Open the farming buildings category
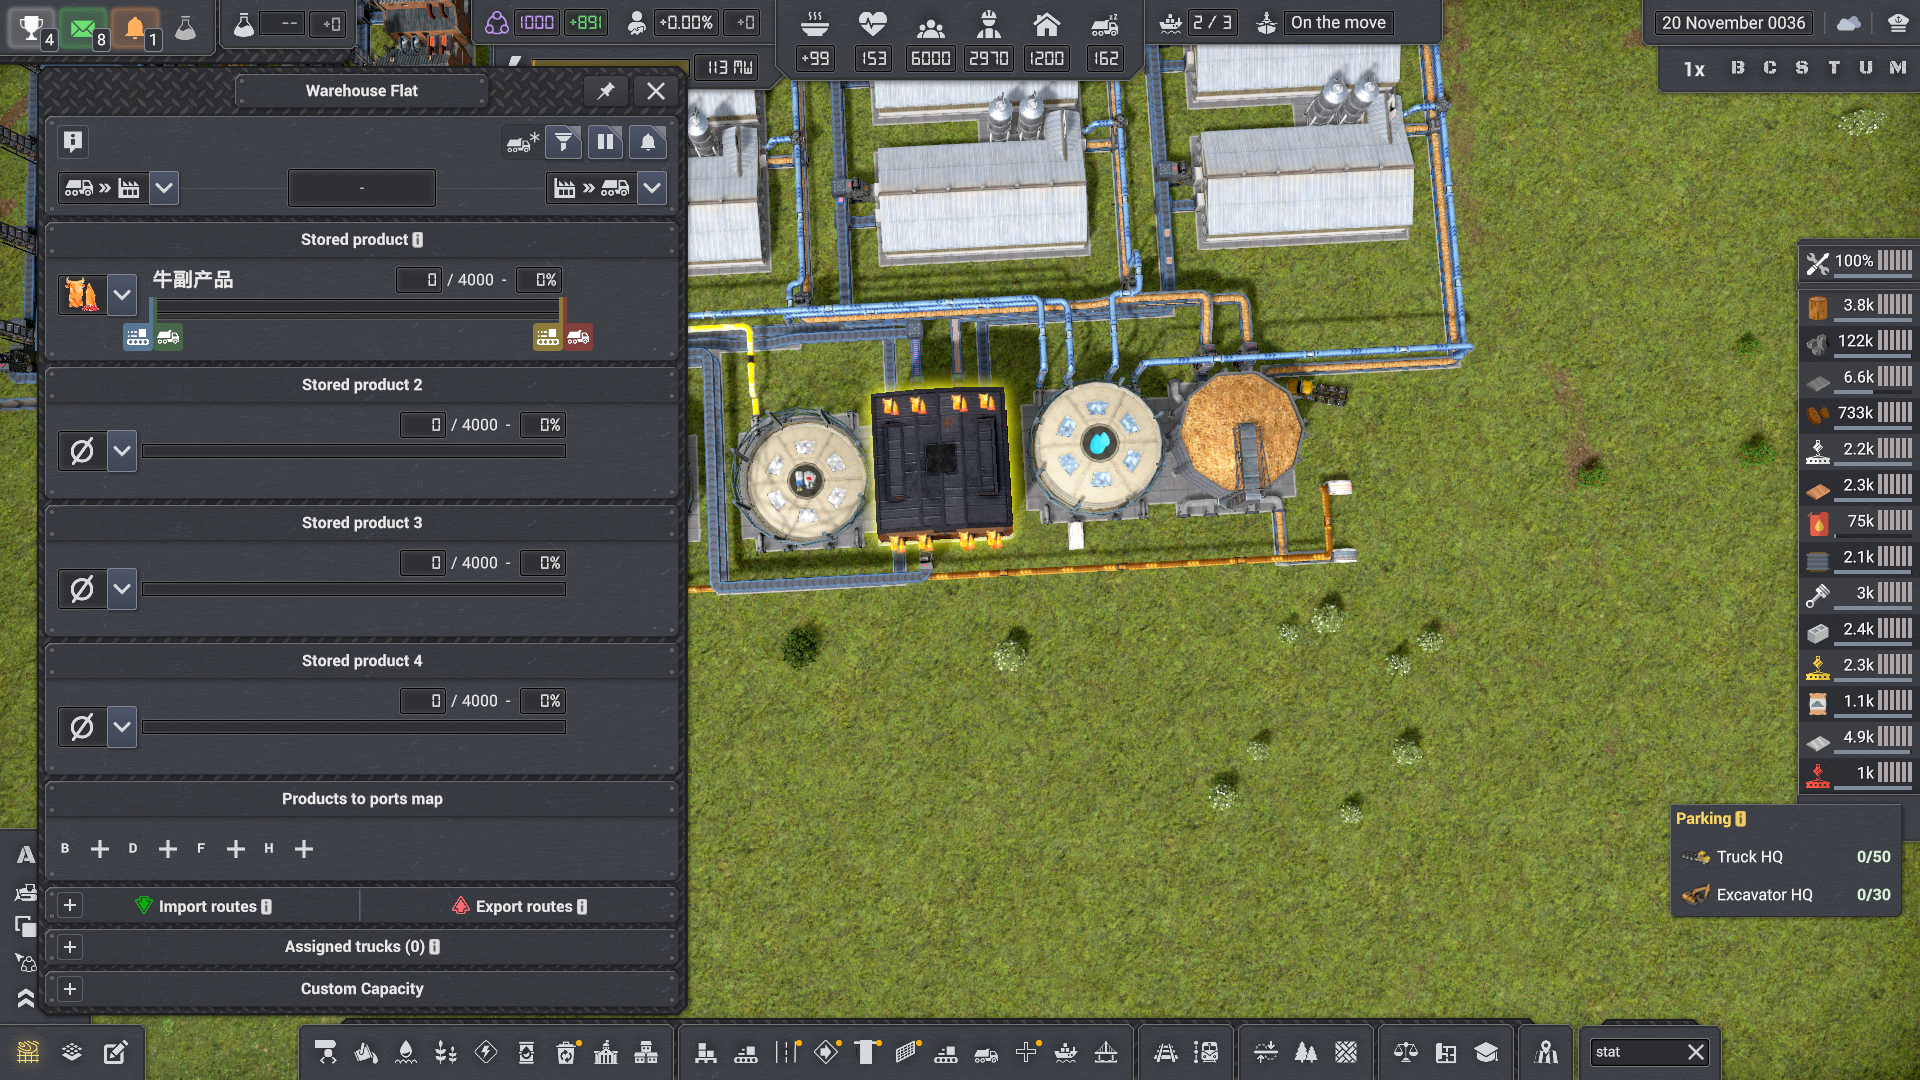The height and width of the screenshot is (1080, 1920). pos(446,1052)
